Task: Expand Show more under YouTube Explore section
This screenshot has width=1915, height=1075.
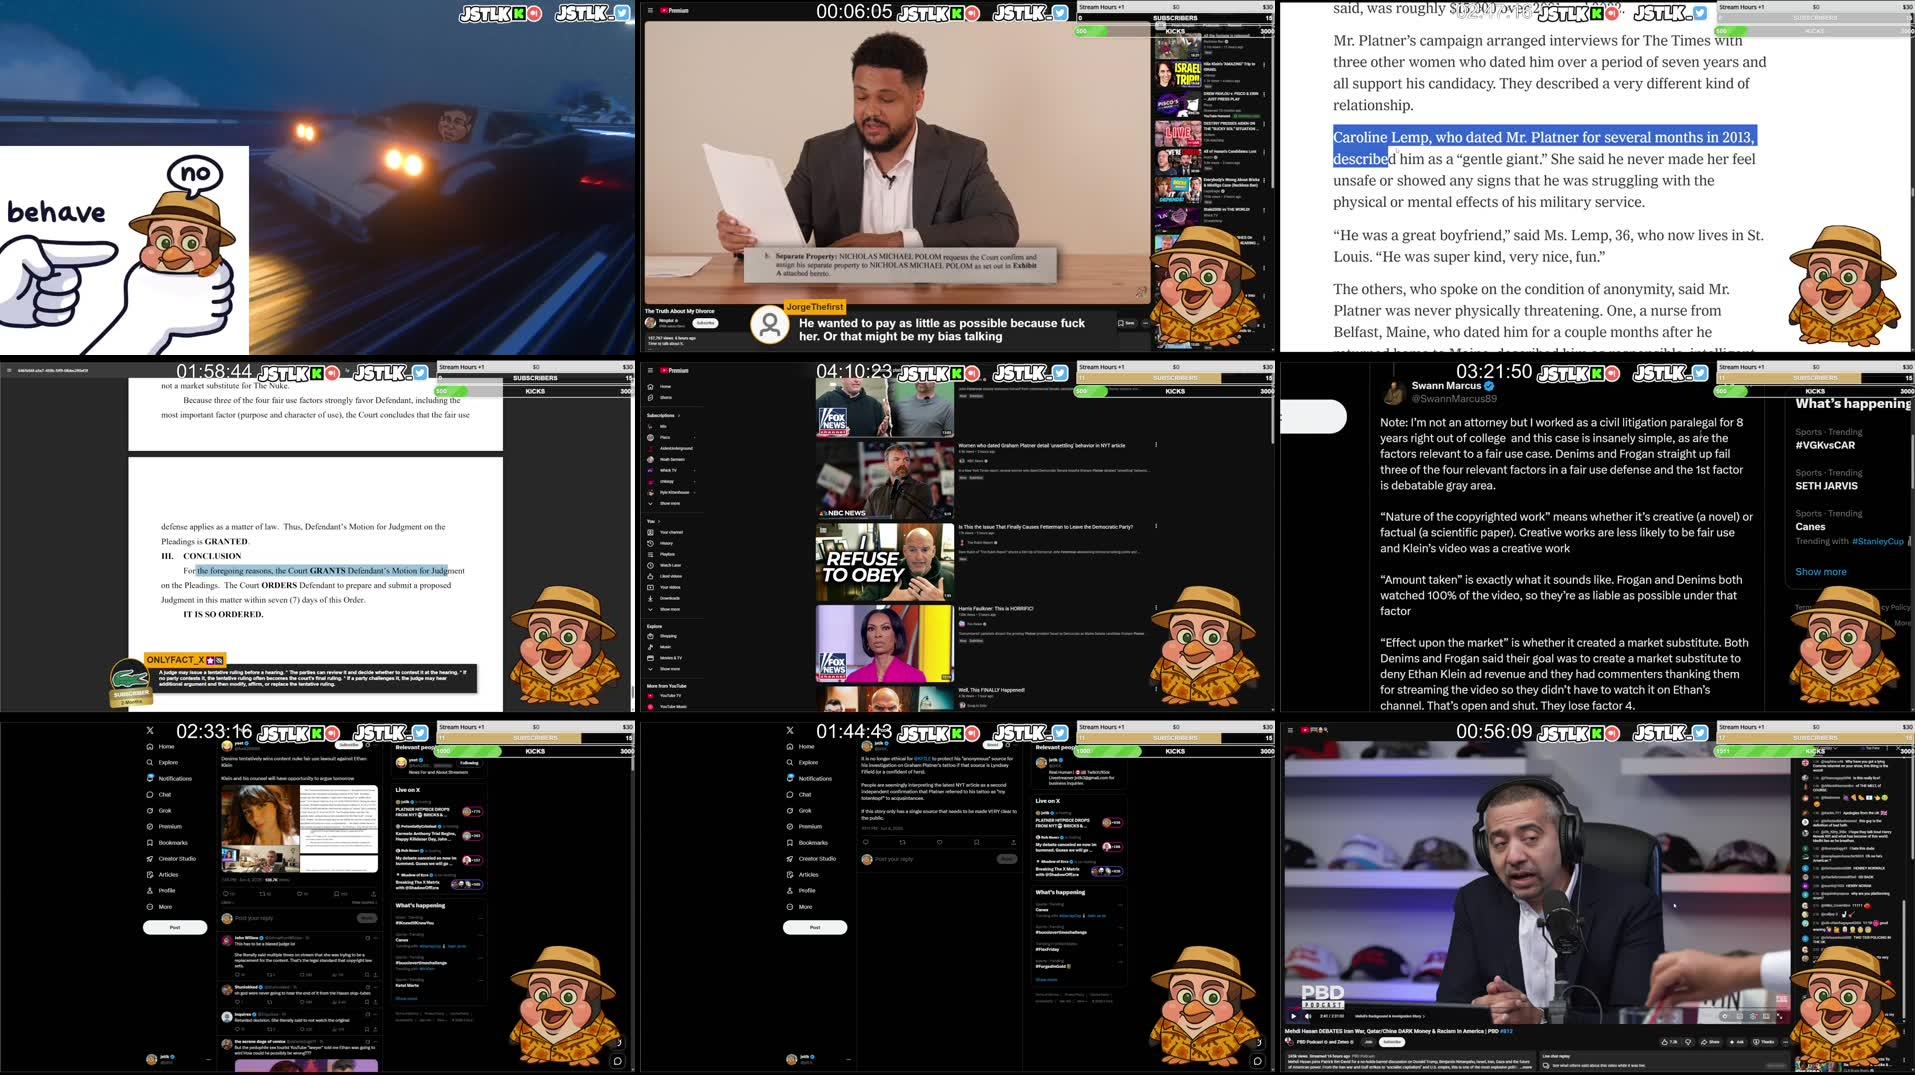Action: tap(665, 668)
